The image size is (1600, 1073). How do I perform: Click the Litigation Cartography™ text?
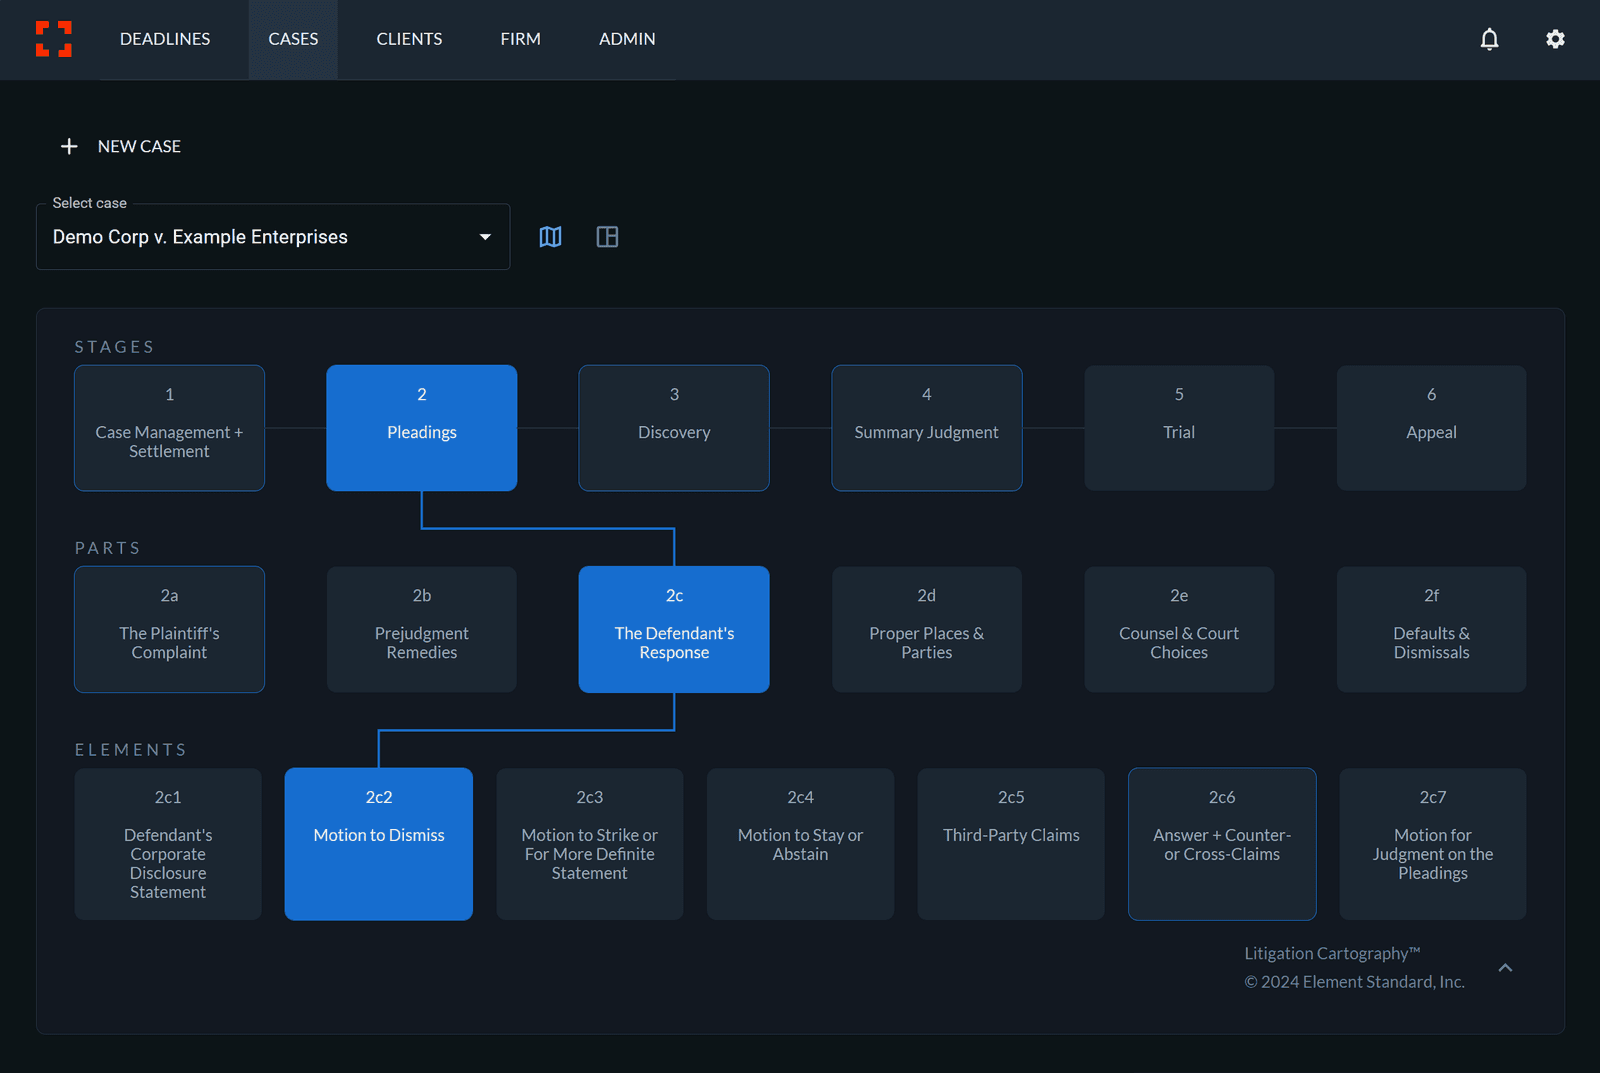(1332, 954)
